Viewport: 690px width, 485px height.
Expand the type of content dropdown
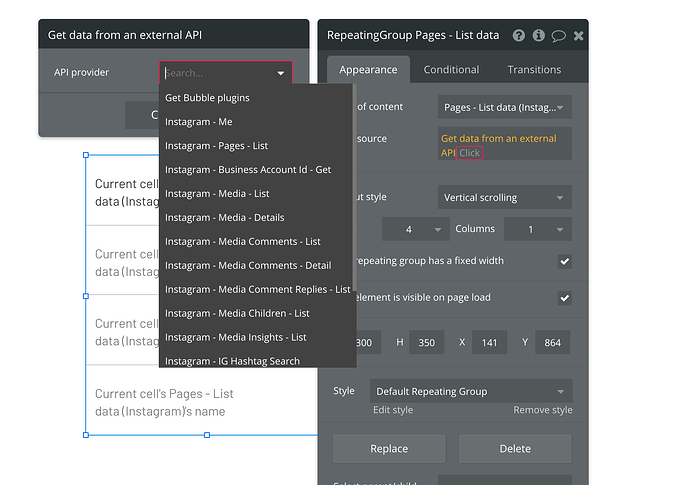(504, 107)
